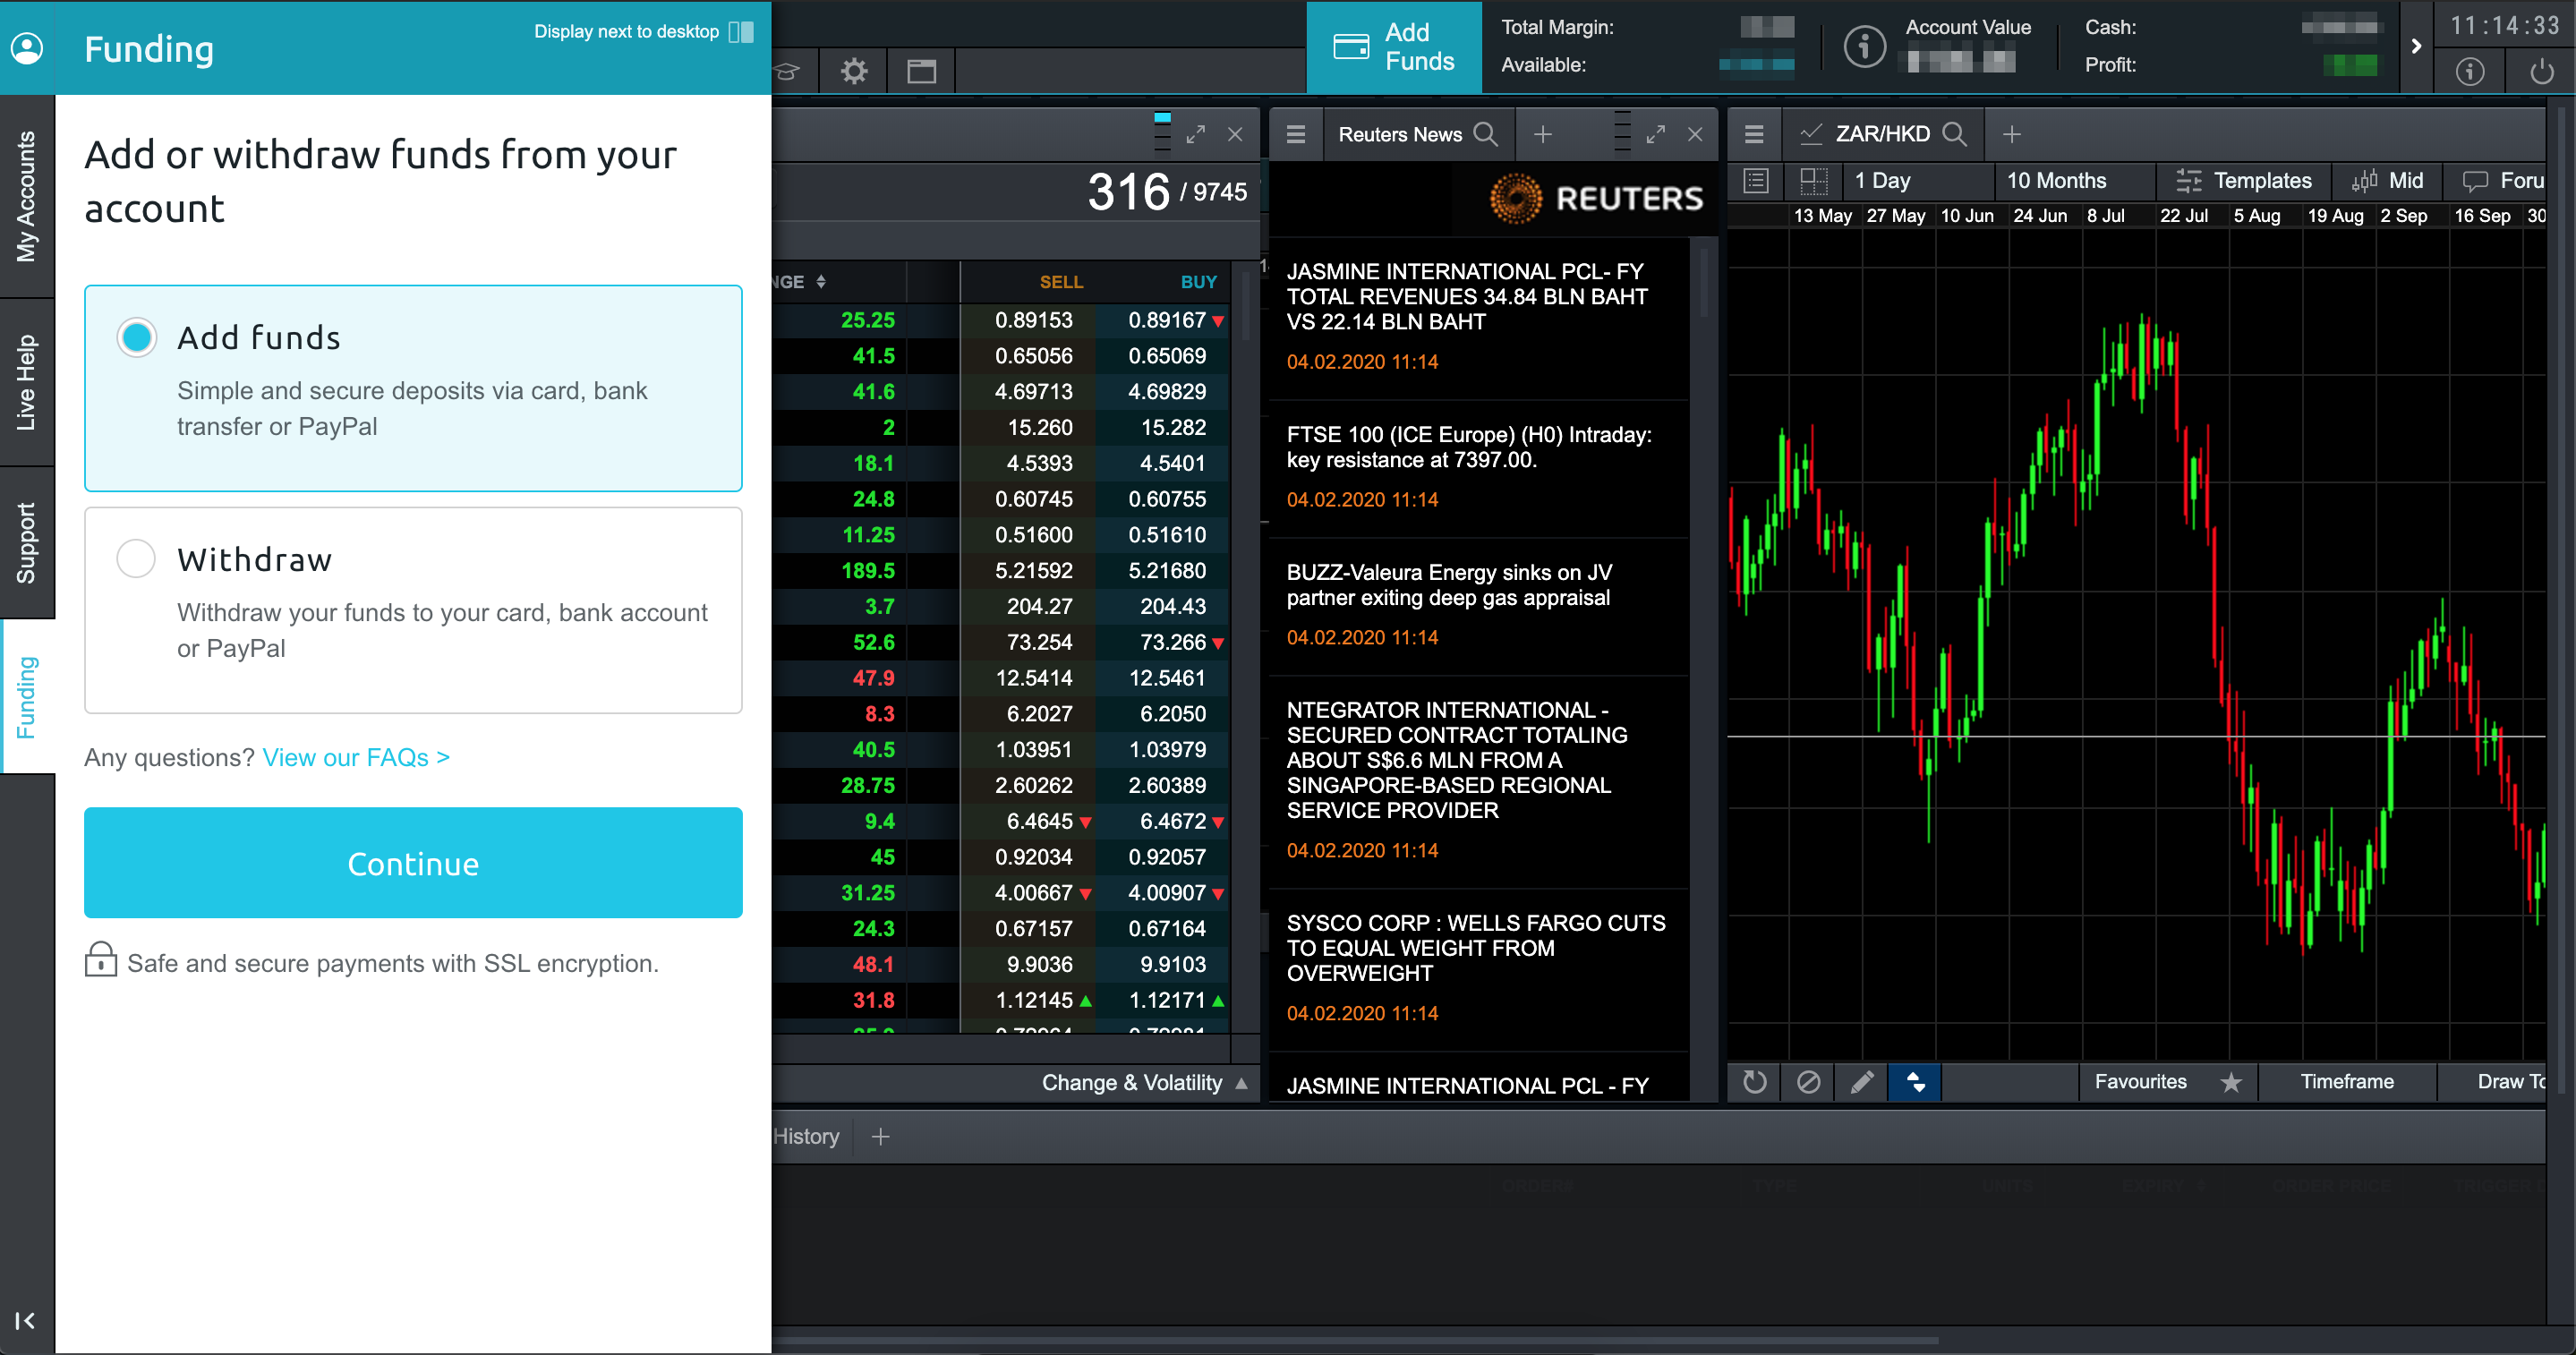2576x1355 pixels.
Task: Toggle Display next to desktop switch
Action: (x=741, y=32)
